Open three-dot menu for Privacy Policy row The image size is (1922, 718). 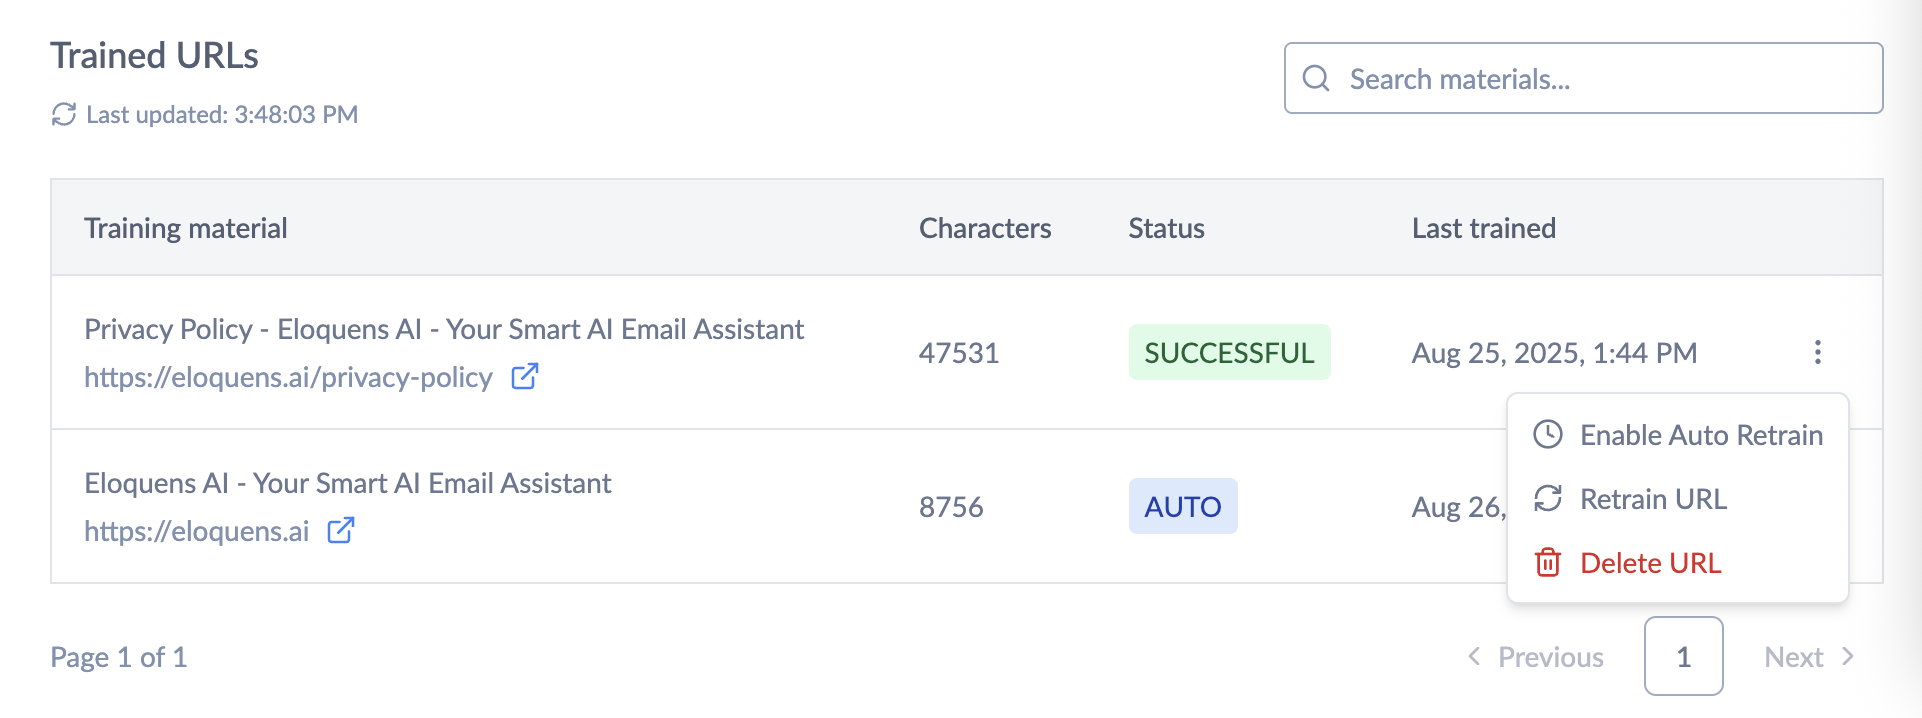coord(1817,352)
